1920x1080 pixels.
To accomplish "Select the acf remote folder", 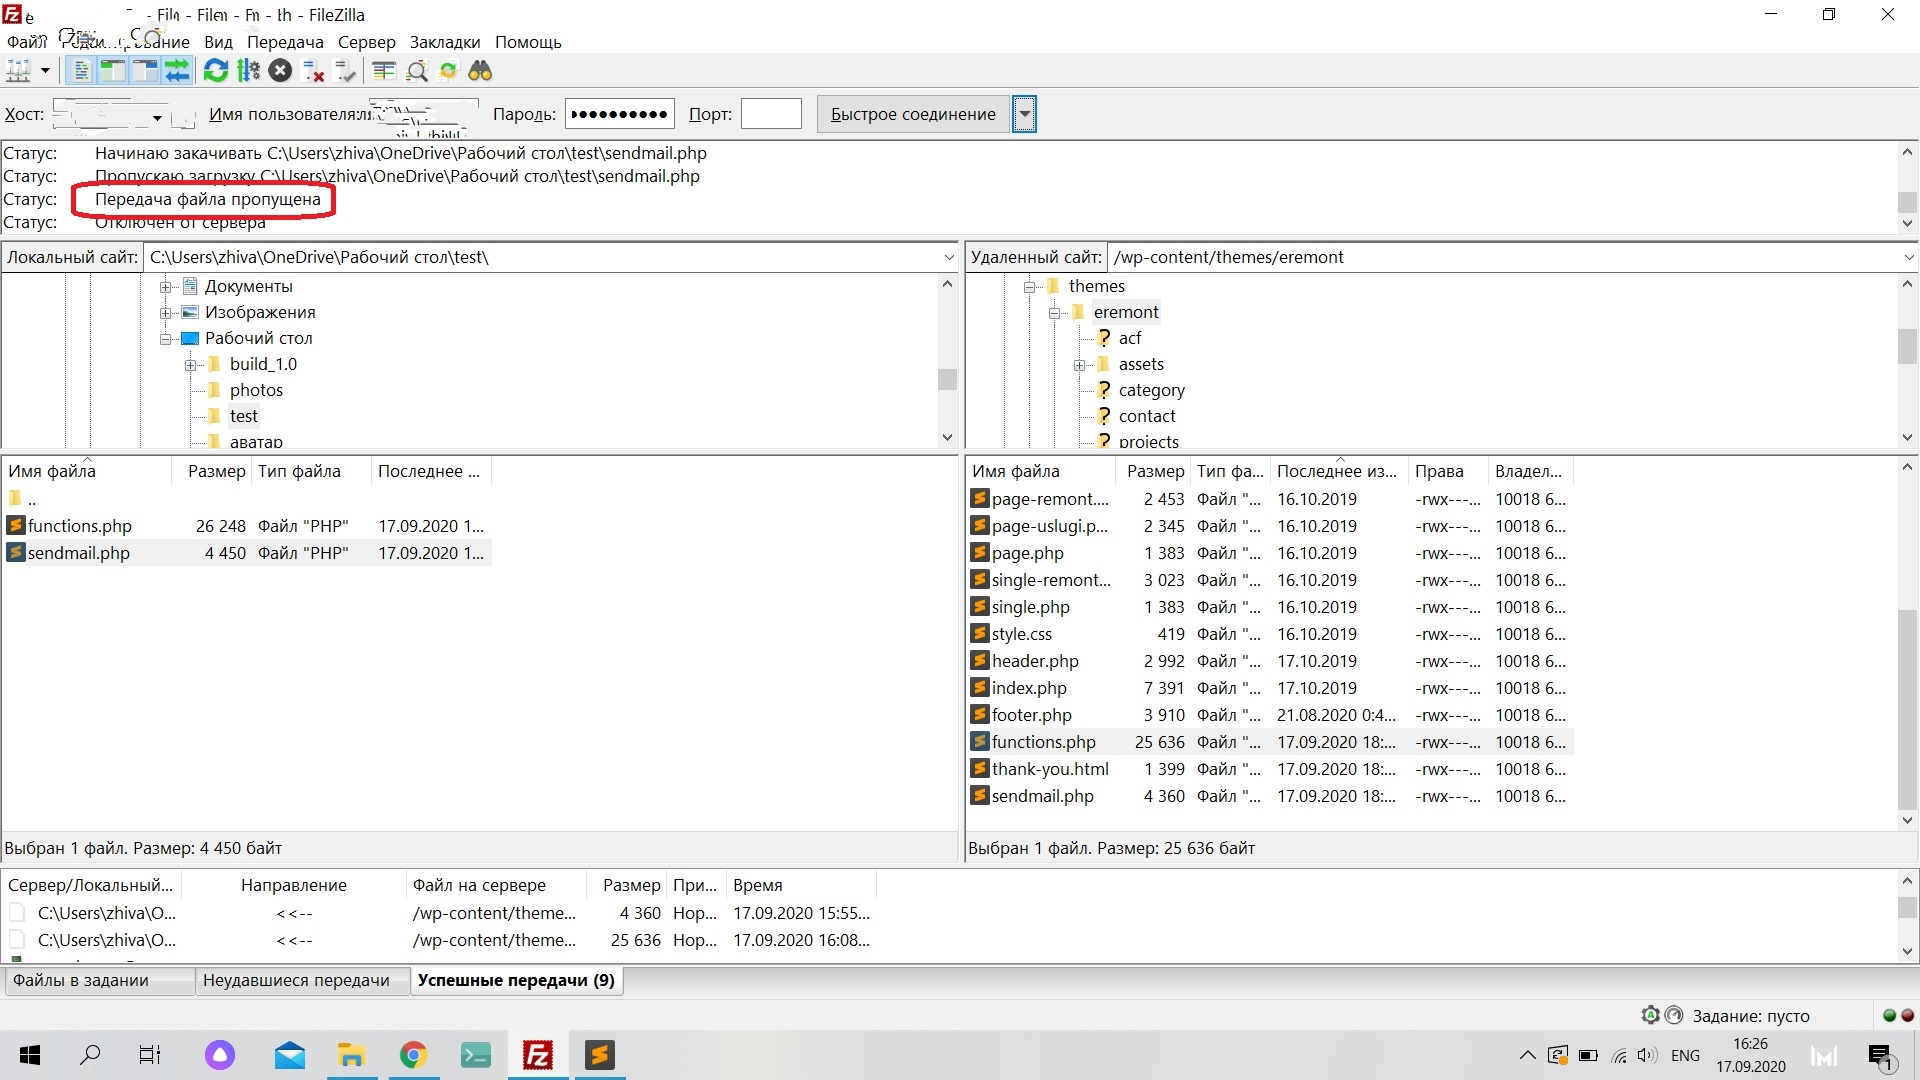I will 1130,338.
